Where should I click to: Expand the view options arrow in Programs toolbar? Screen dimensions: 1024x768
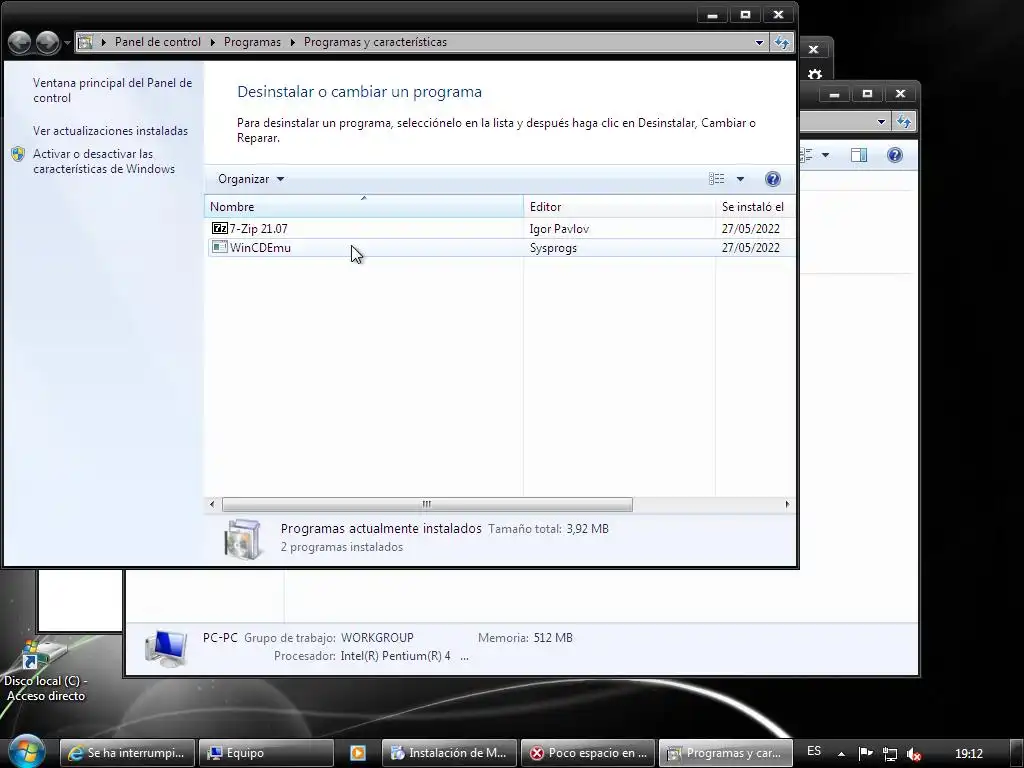(x=740, y=179)
